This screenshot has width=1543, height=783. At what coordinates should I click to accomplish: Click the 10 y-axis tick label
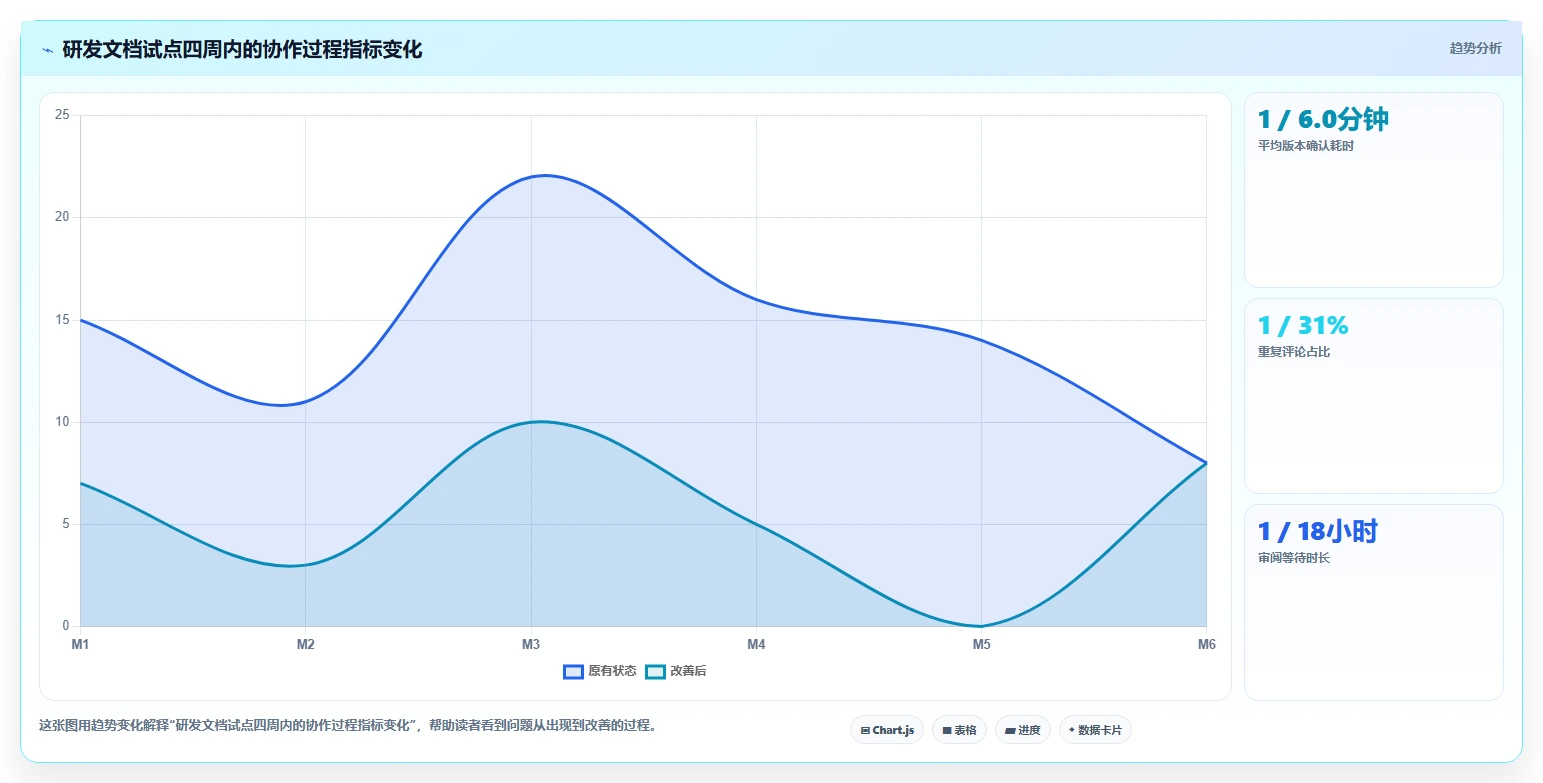coord(62,422)
